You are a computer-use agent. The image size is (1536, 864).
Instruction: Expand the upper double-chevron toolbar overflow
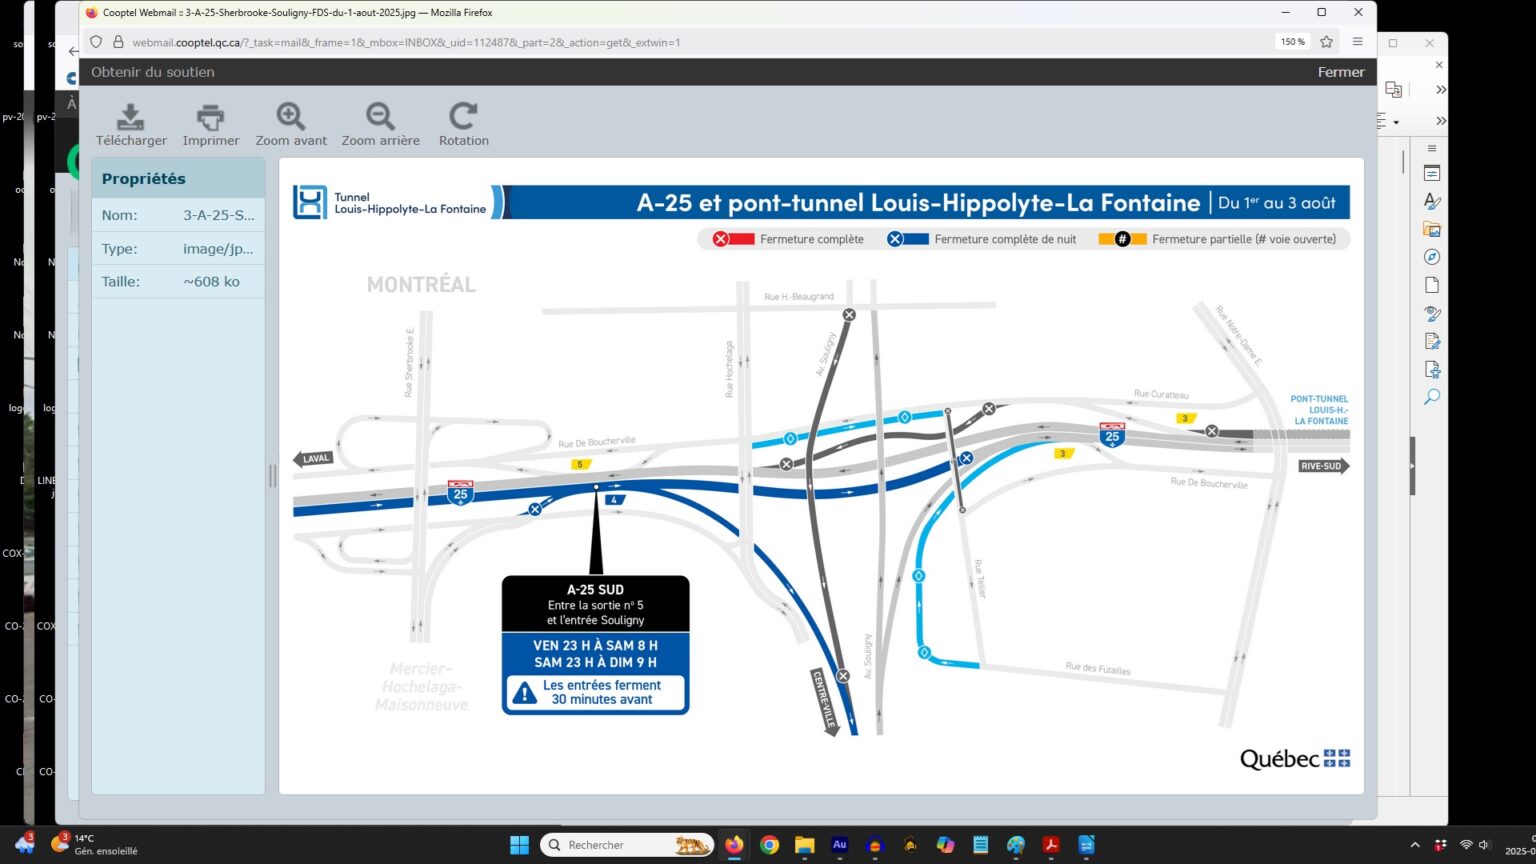1441,90
